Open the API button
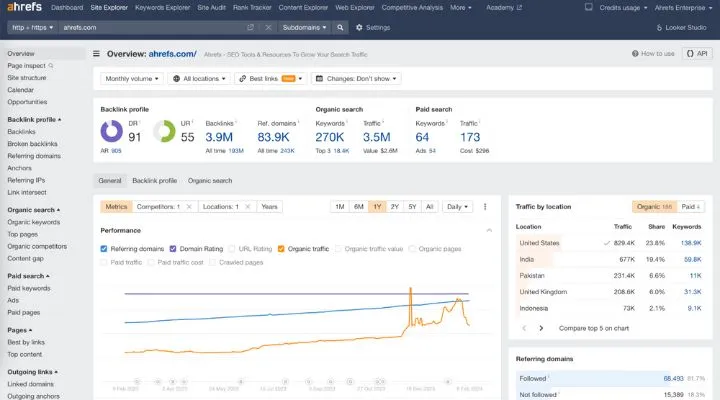This screenshot has width=720, height=400. (697, 54)
